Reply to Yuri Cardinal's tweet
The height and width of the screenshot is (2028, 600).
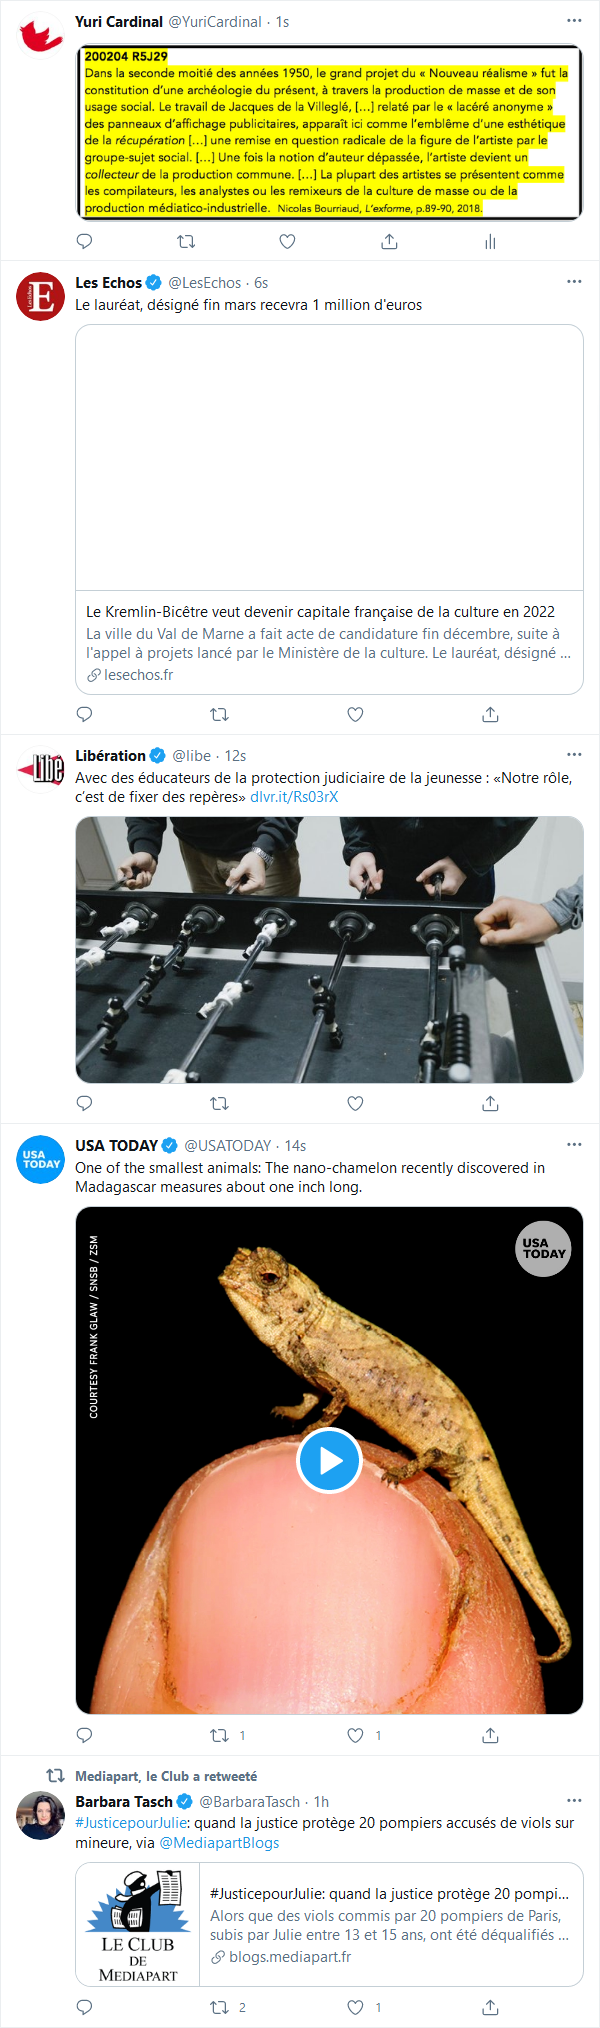(x=85, y=241)
